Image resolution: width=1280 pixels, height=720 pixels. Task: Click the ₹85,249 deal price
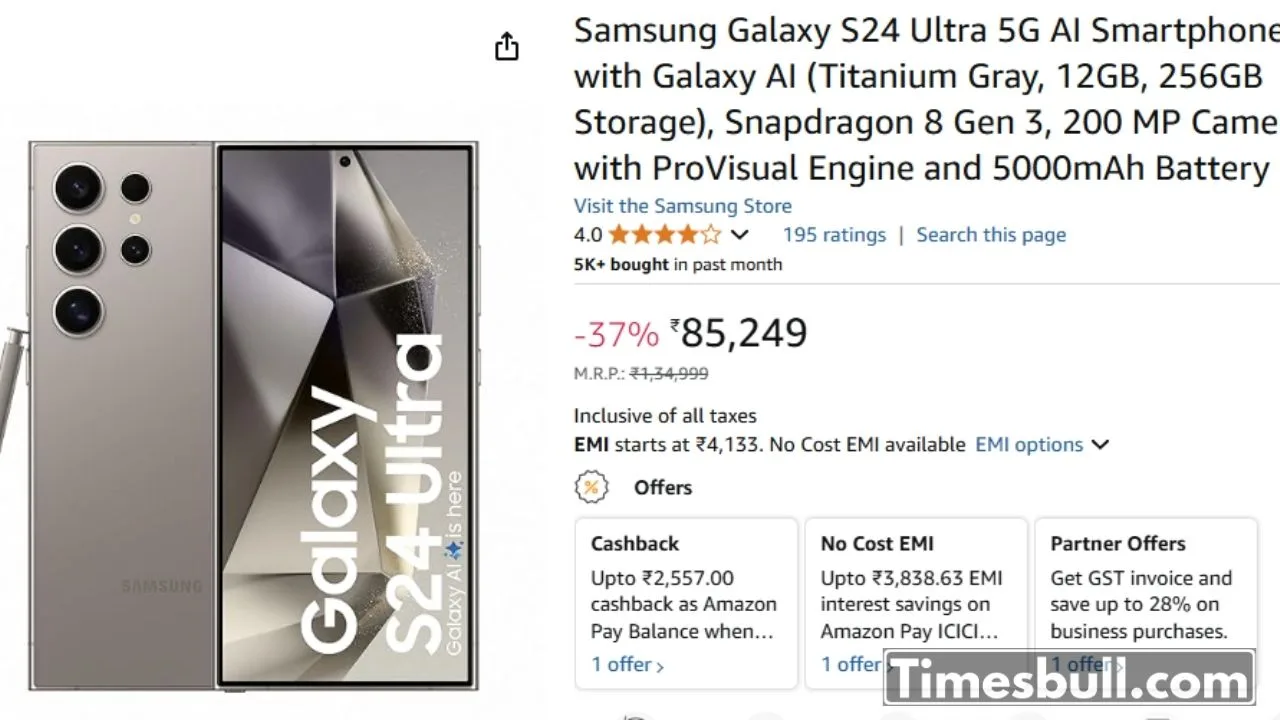(x=743, y=333)
